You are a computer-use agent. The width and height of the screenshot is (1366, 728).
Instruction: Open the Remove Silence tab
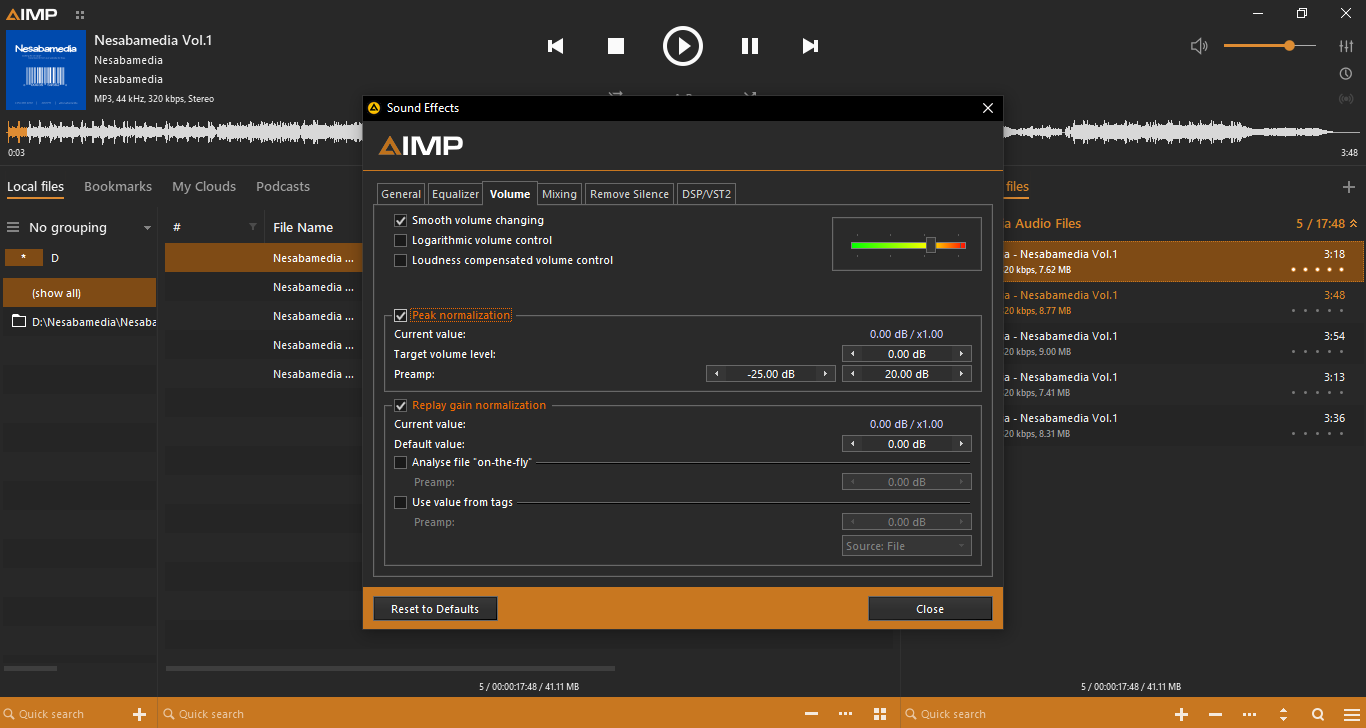[629, 194]
